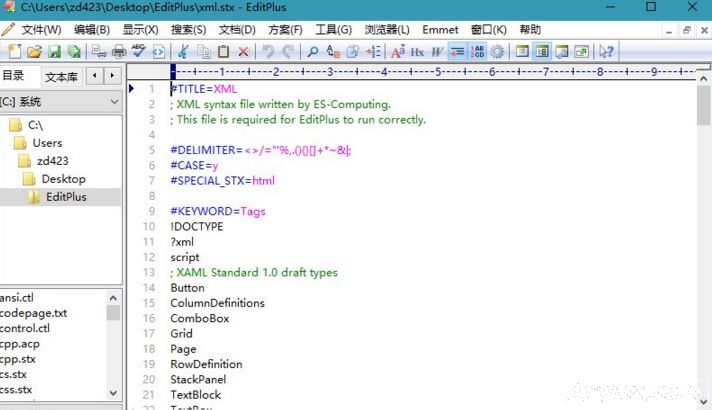The image size is (712, 410).
Task: Open the 帮助 menu
Action: 530,30
